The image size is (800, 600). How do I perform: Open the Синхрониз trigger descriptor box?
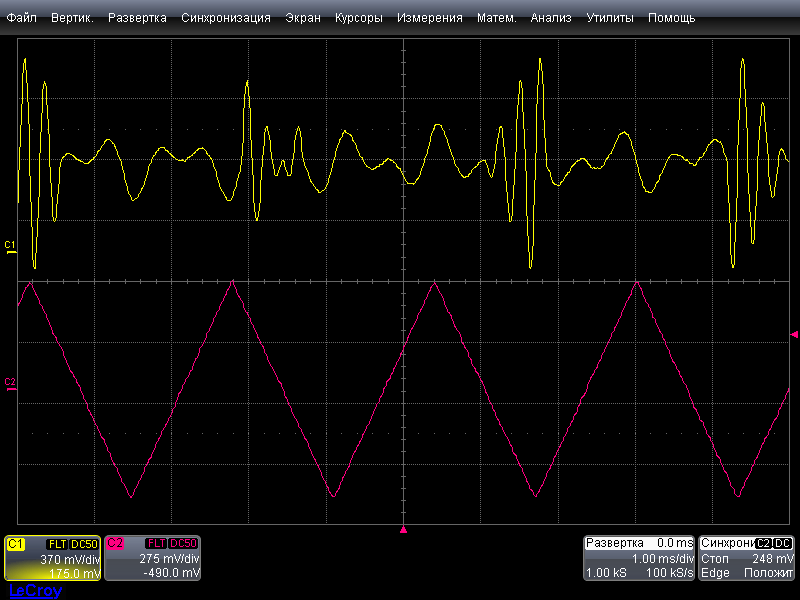(746, 558)
